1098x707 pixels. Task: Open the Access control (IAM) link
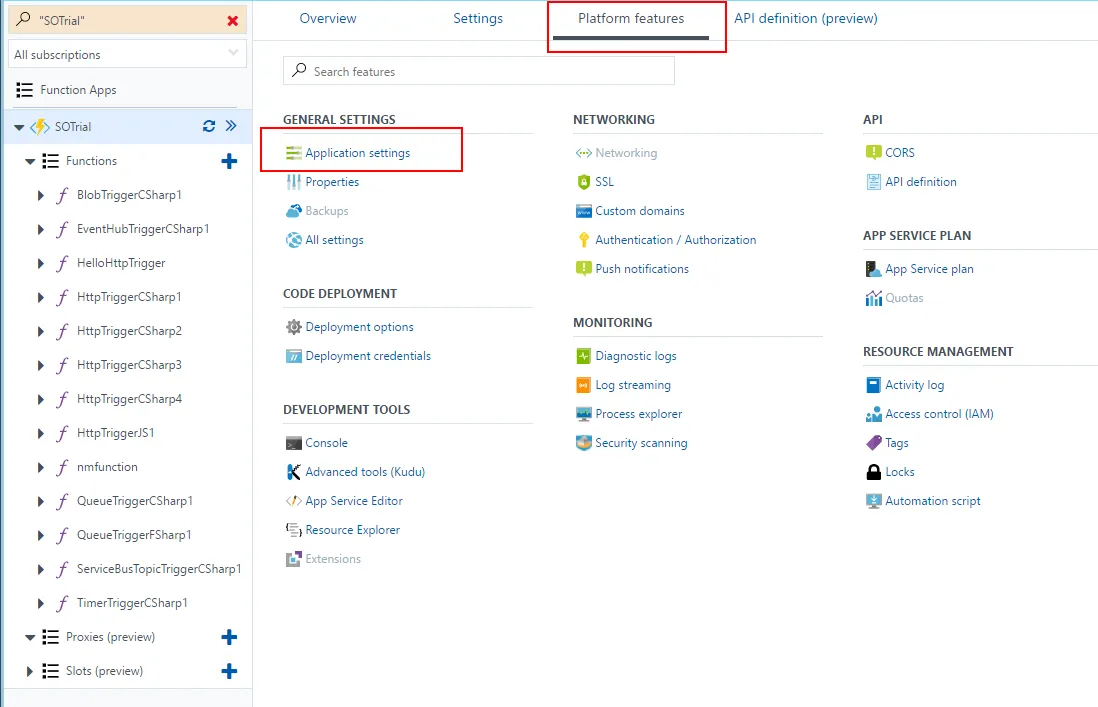click(939, 414)
